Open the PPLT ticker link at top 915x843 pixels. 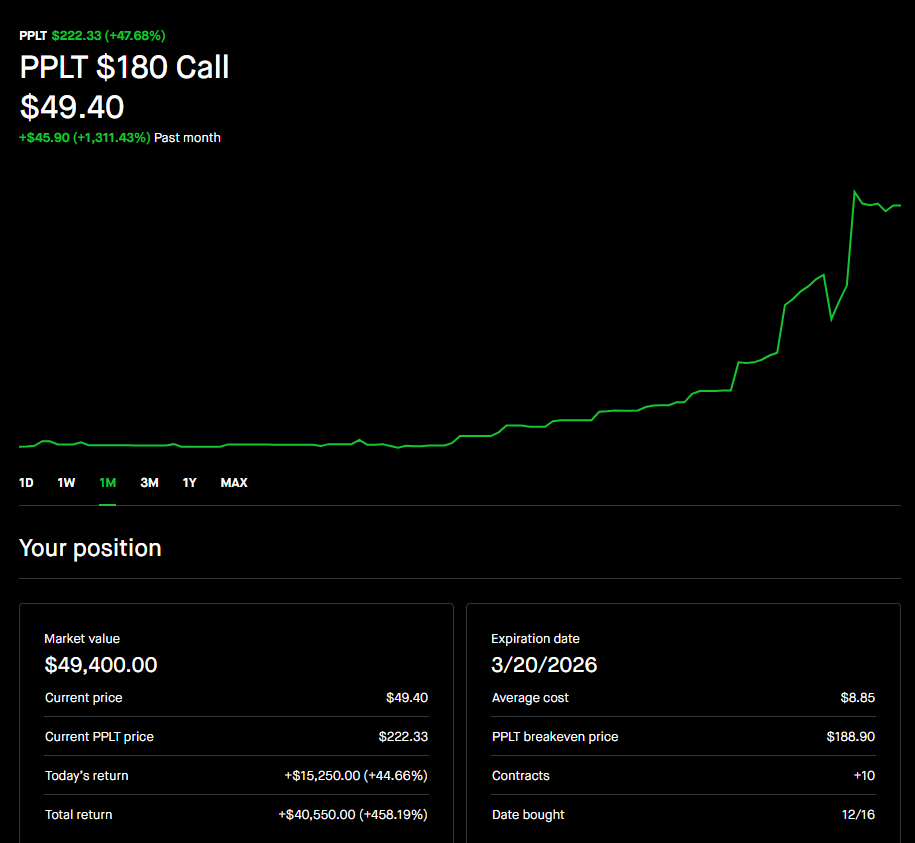(x=33, y=36)
